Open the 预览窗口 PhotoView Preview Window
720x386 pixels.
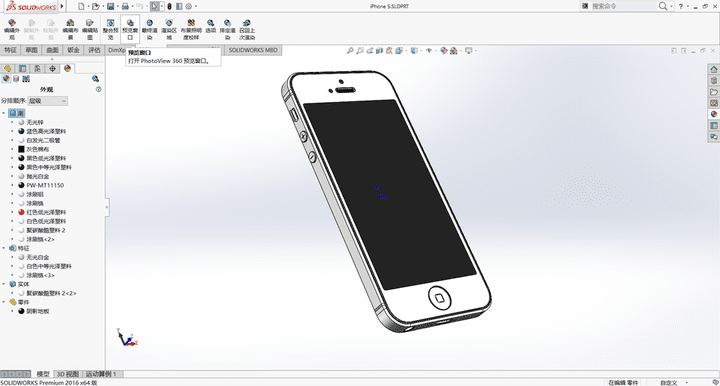click(130, 29)
